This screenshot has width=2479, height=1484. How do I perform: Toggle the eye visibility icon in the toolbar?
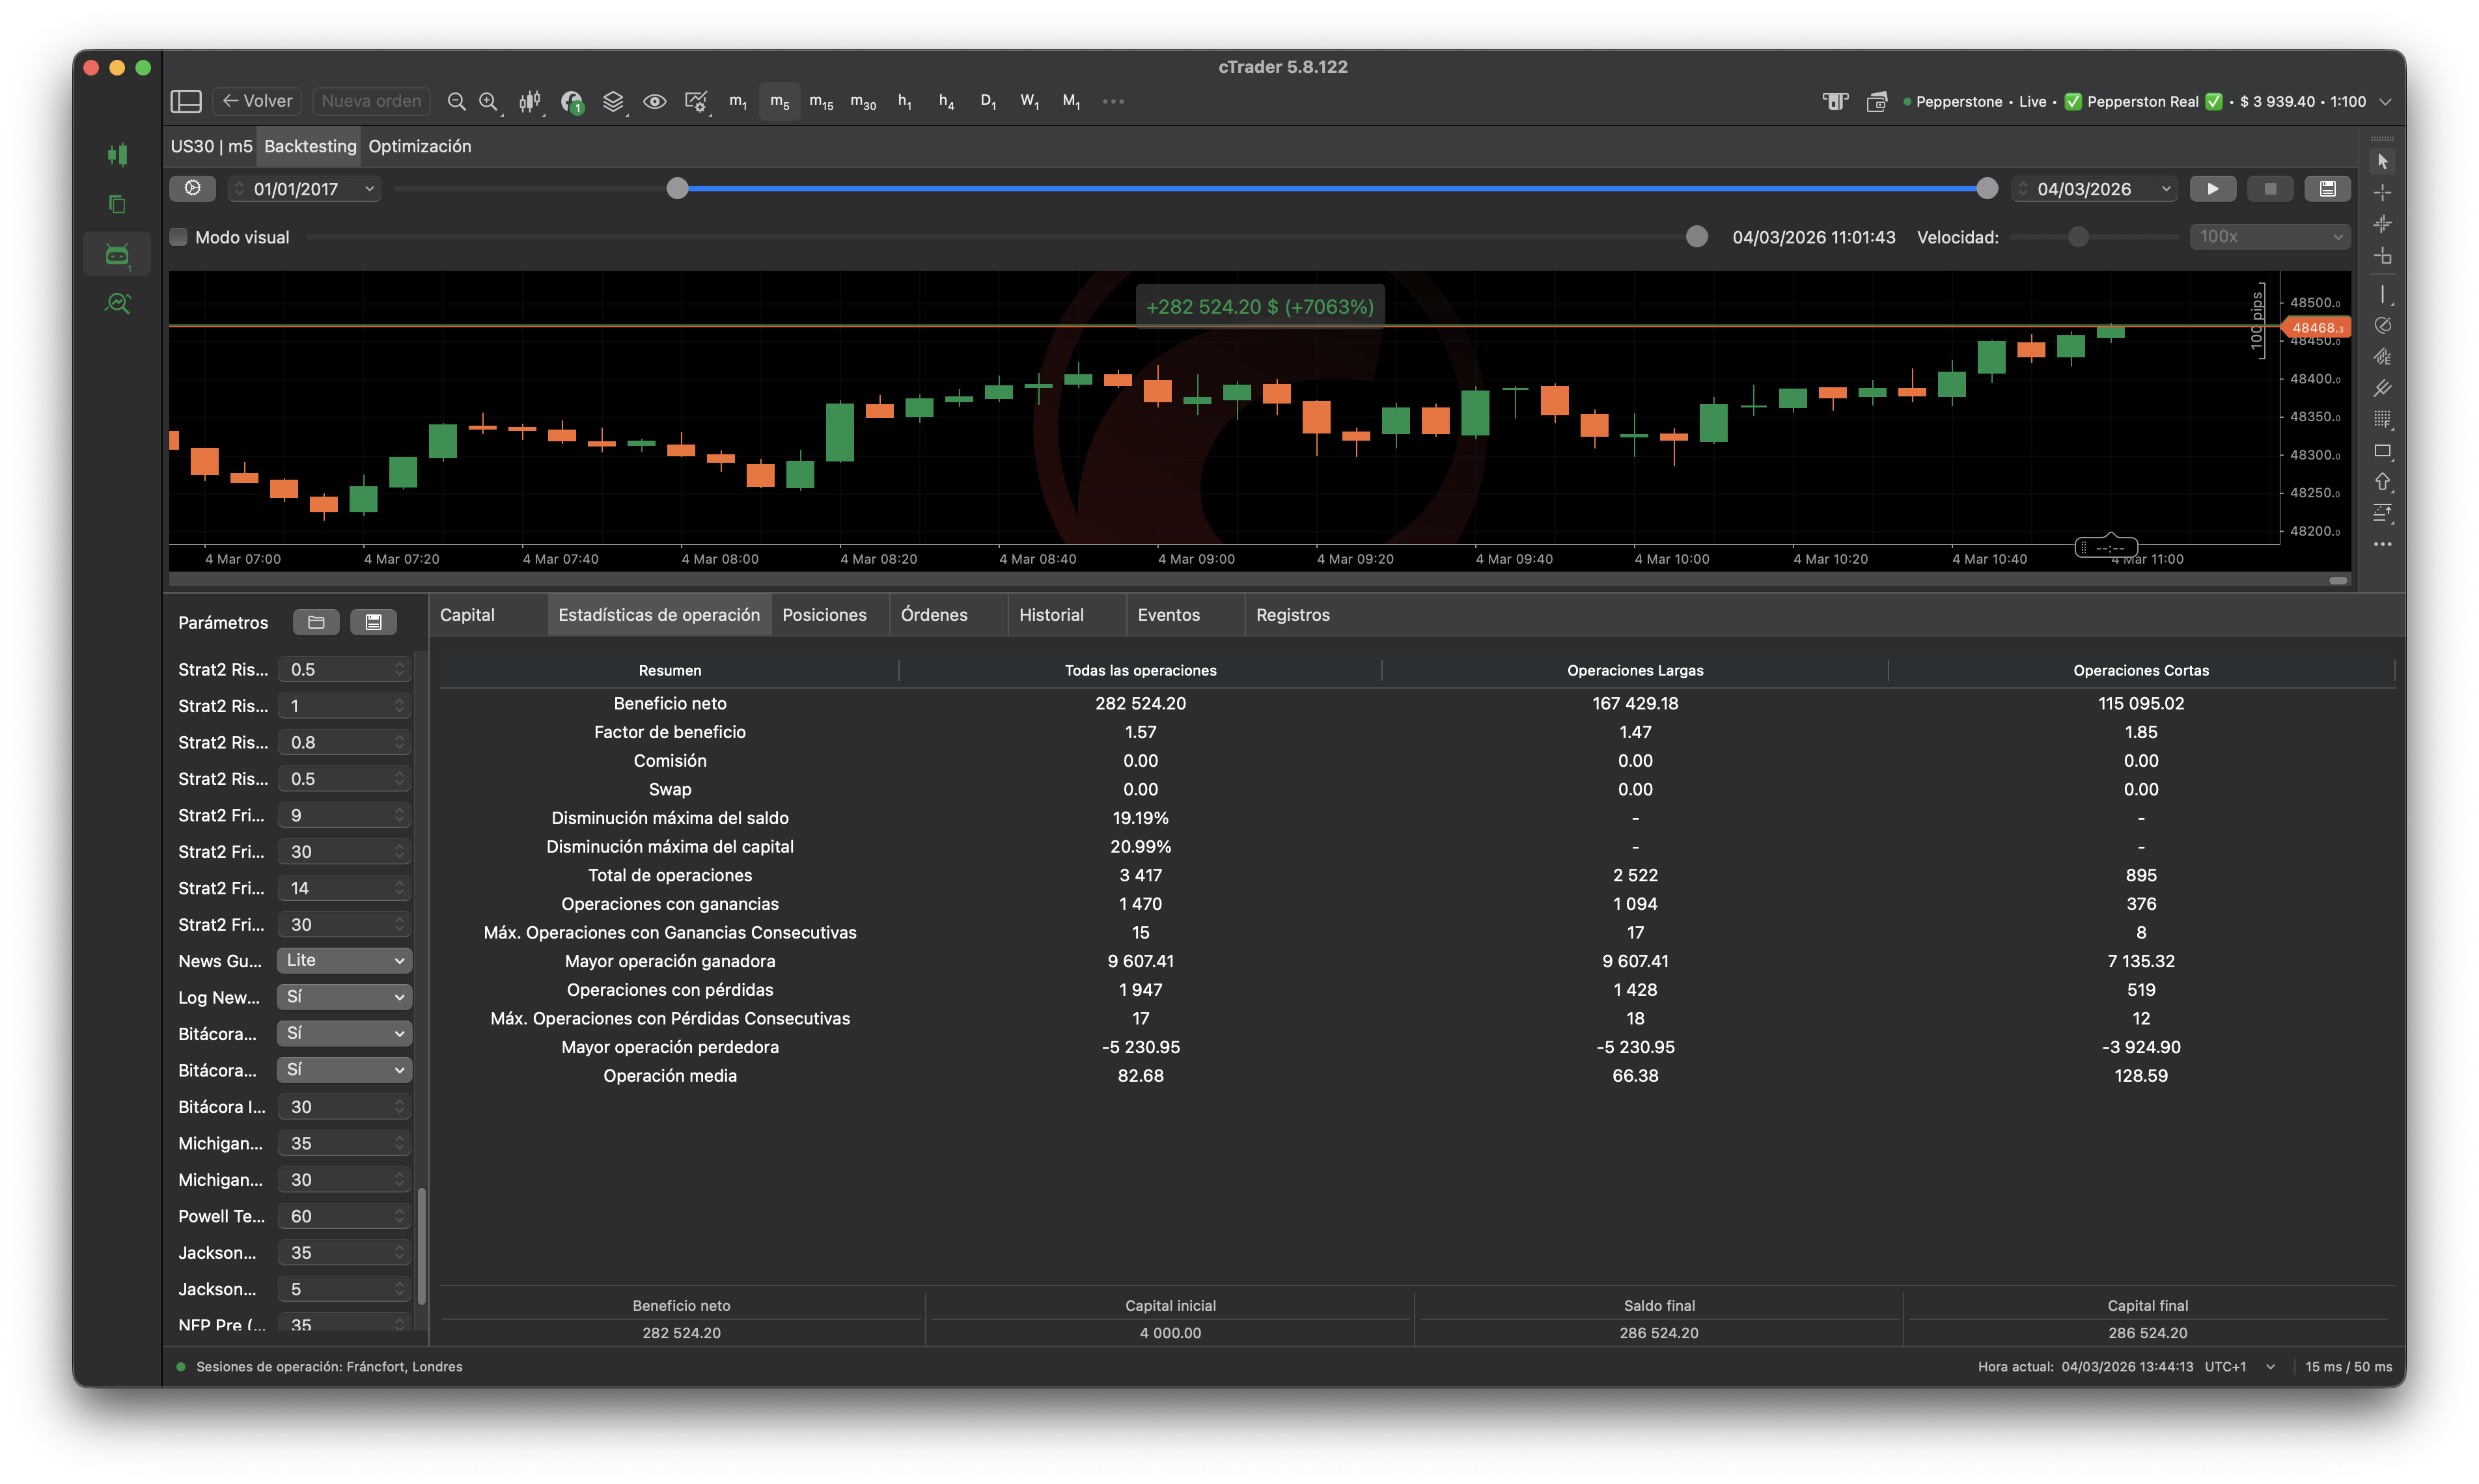654,101
